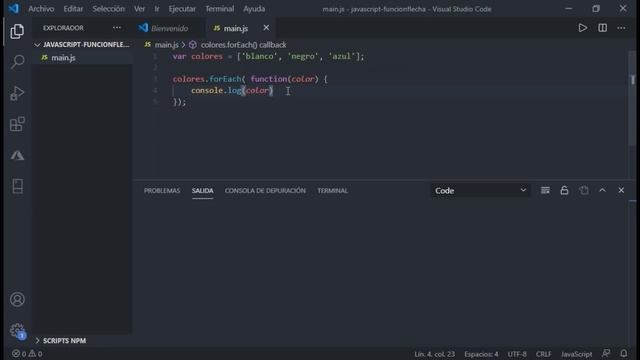Open the feedback icon in status bar
This screenshot has width=640, height=360.
pos(606,353)
